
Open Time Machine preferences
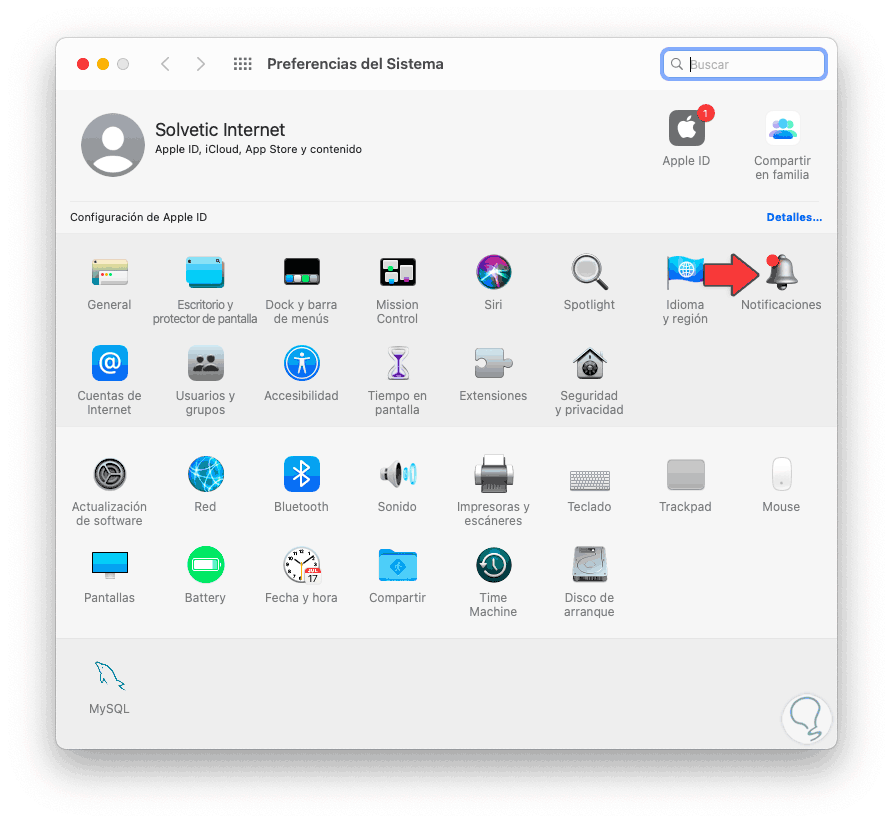(x=493, y=565)
